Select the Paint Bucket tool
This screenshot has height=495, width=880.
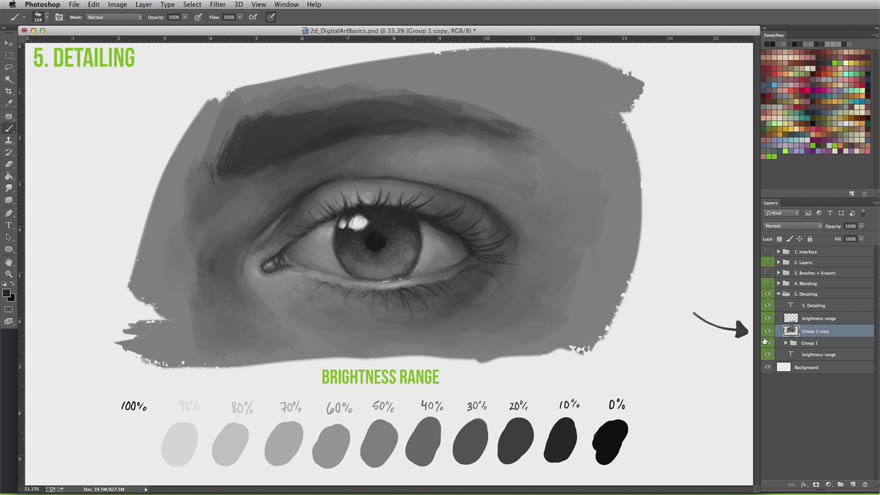pyautogui.click(x=8, y=176)
